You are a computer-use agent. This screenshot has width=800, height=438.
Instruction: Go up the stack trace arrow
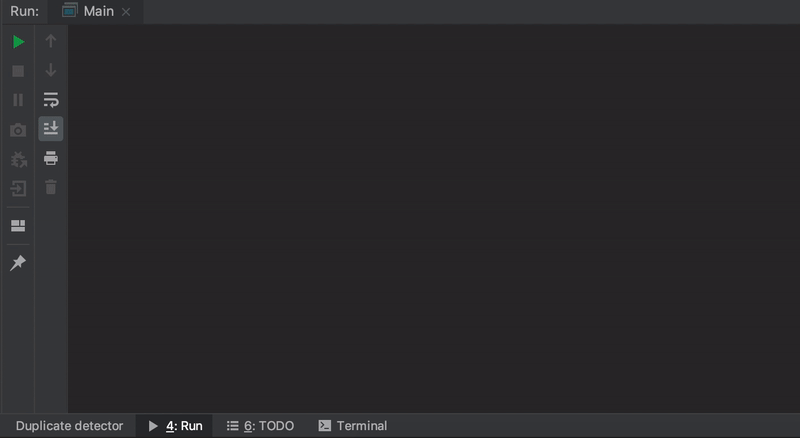point(51,41)
